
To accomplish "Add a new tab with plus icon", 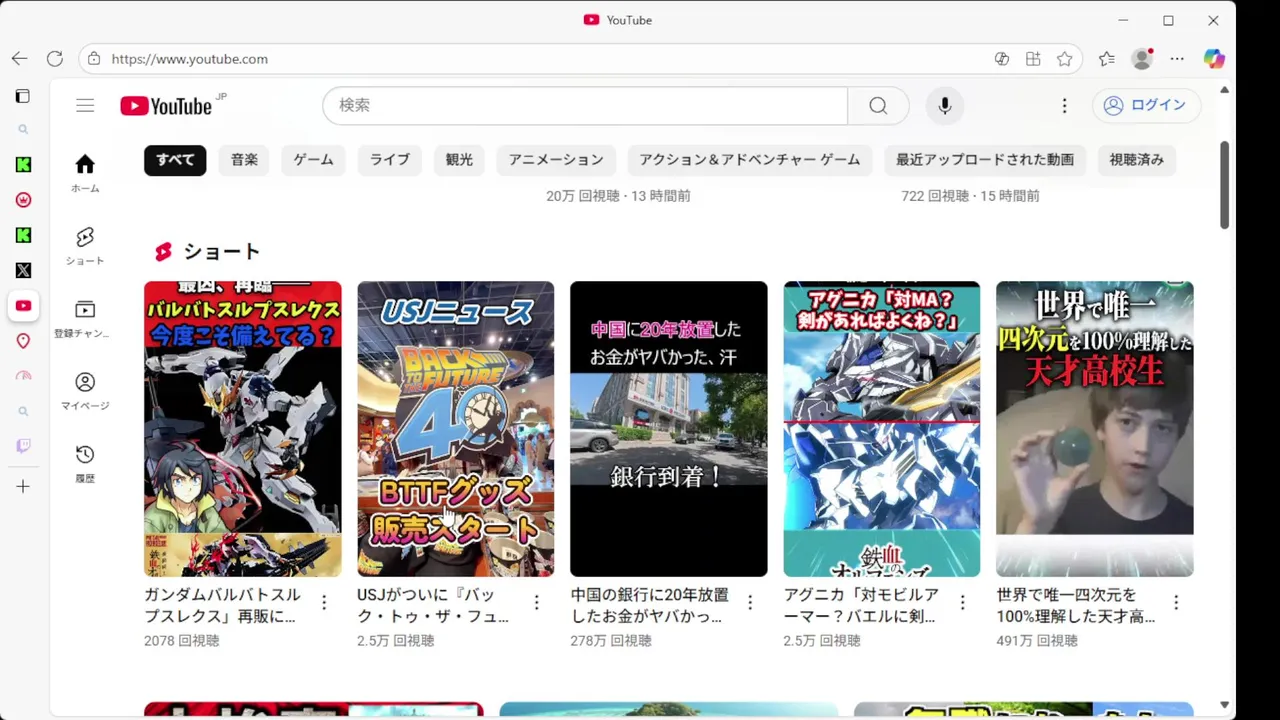I will (x=23, y=486).
